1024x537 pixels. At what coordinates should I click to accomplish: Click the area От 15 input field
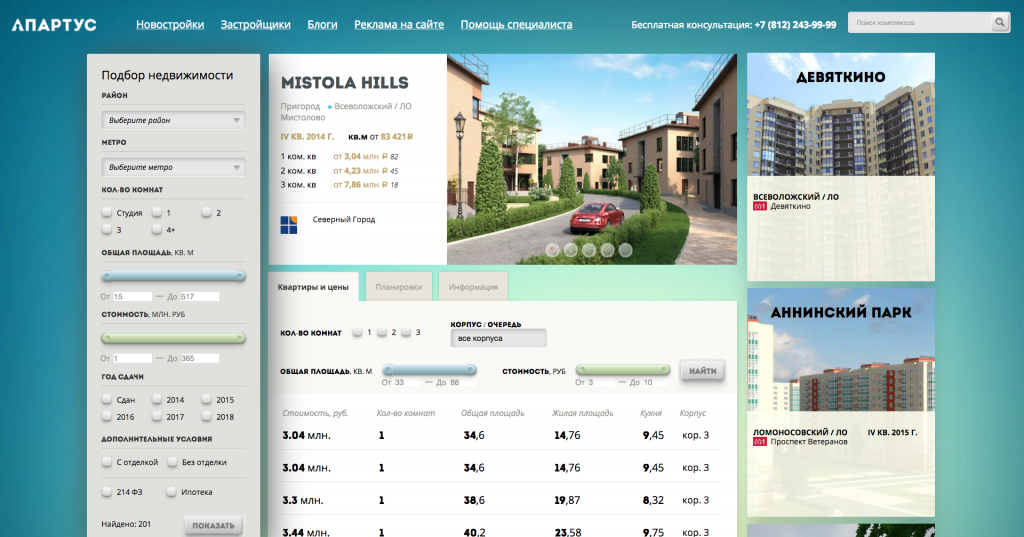[x=133, y=297]
